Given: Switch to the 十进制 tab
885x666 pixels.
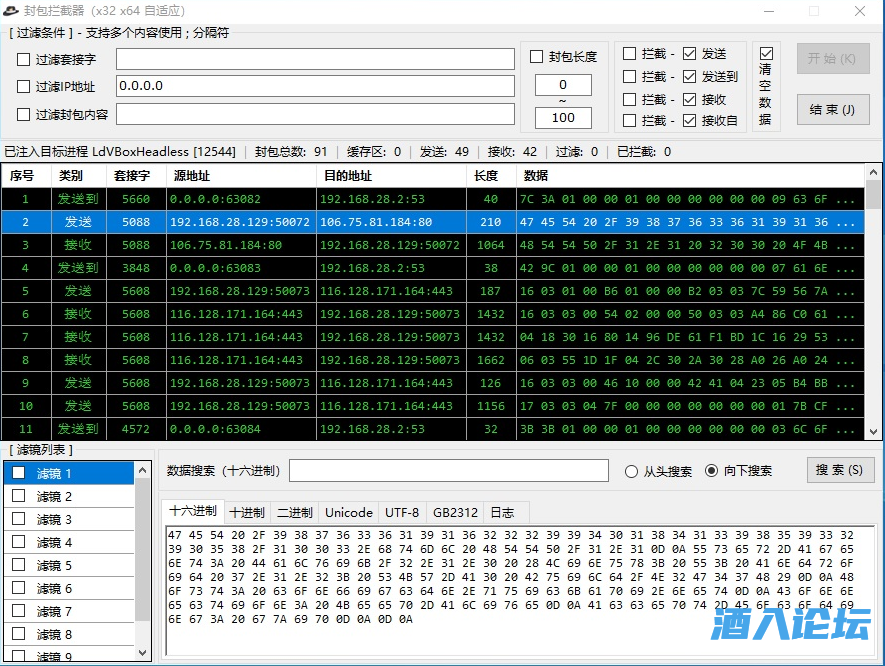Looking at the screenshot, I should click(247, 512).
